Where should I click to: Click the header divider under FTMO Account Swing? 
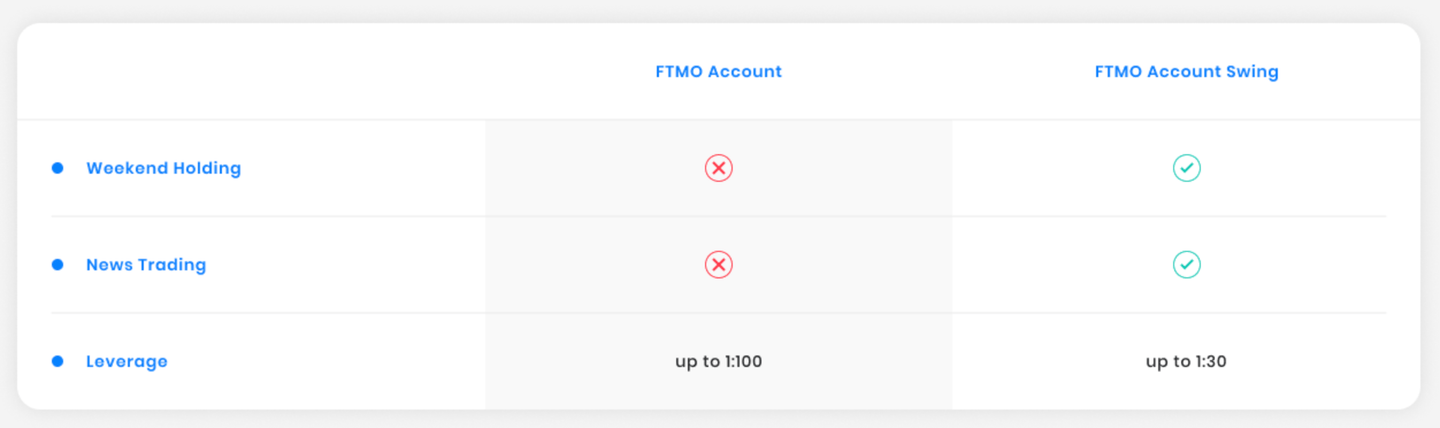1186,120
